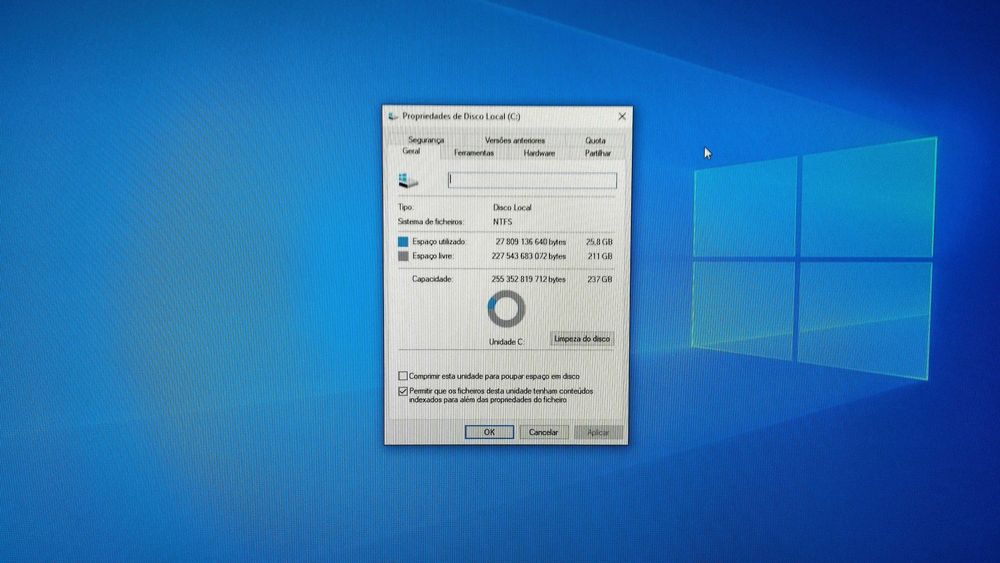The width and height of the screenshot is (1000, 563).
Task: Switch to the Ferramentas tab
Action: pos(474,153)
